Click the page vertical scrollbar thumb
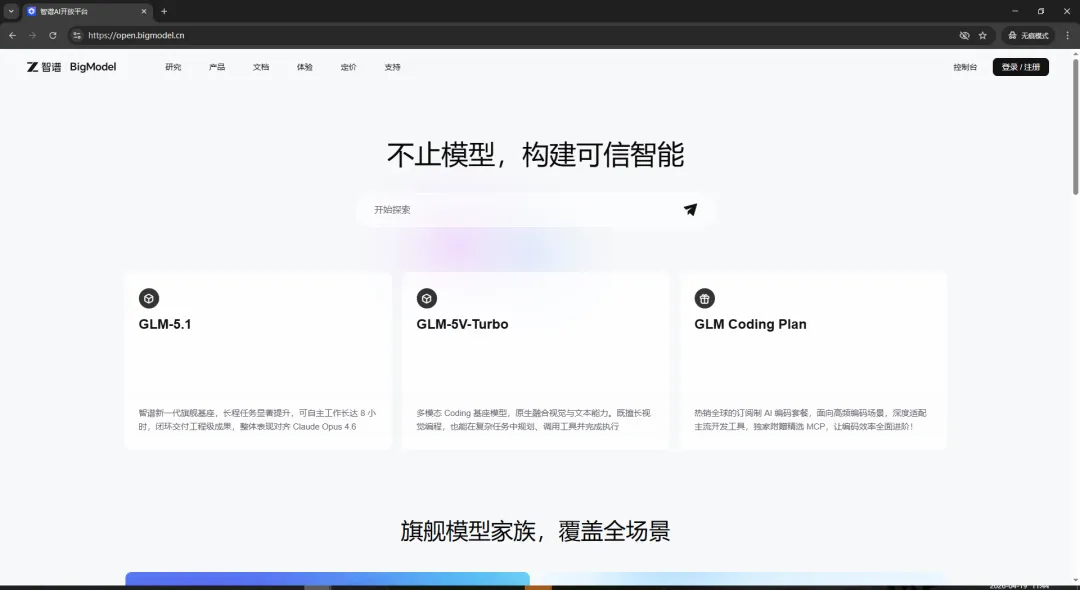The height and width of the screenshot is (590, 1080). click(x=1075, y=127)
